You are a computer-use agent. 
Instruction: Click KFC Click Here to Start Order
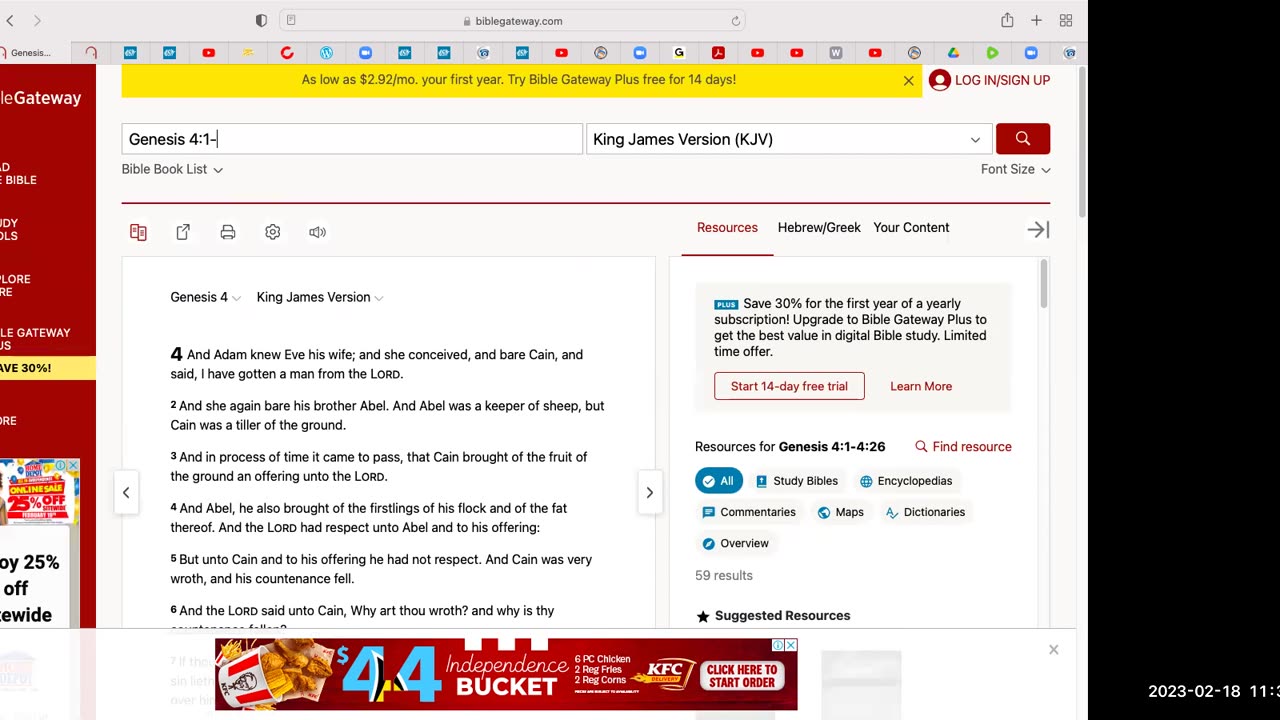pyautogui.click(x=741, y=676)
